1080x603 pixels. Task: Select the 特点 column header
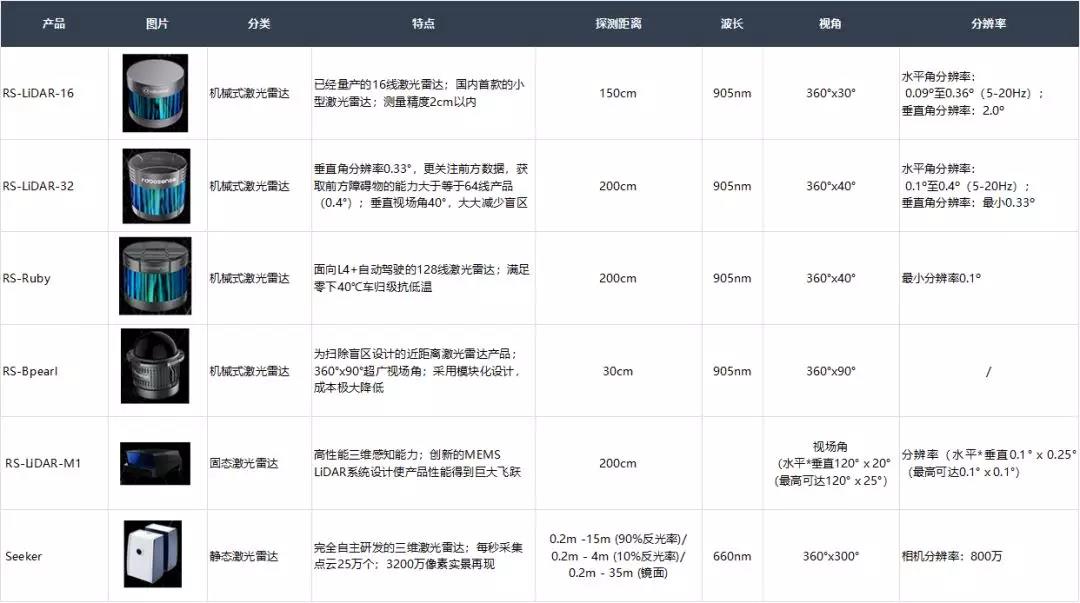423,23
